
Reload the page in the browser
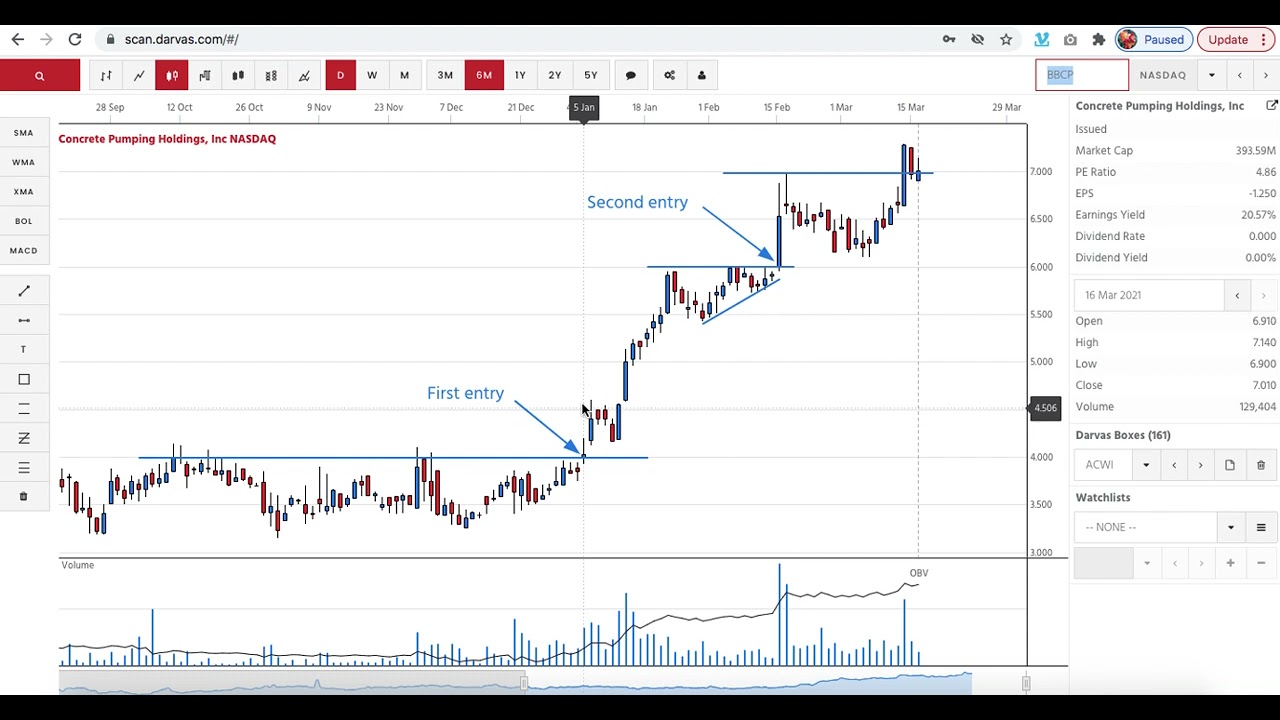click(75, 39)
